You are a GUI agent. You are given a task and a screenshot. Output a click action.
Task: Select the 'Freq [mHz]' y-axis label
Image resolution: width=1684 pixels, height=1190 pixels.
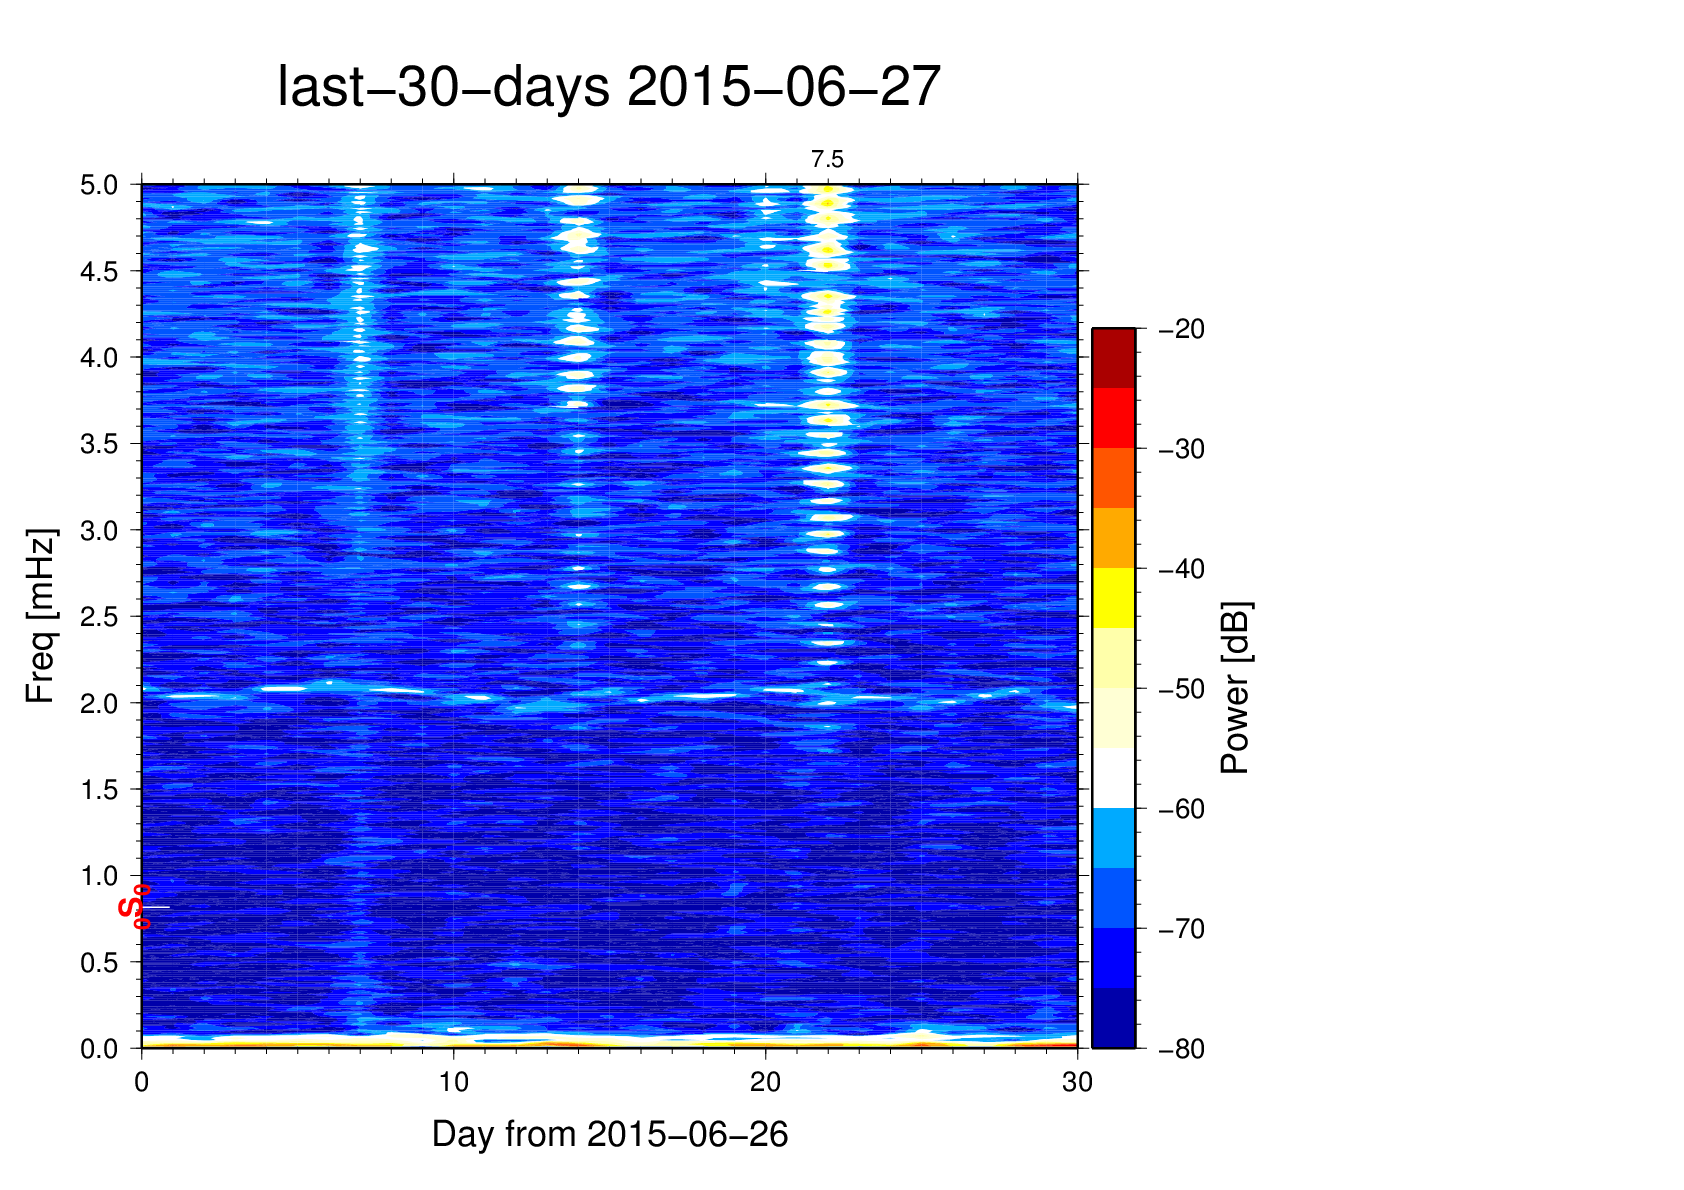tap(40, 616)
